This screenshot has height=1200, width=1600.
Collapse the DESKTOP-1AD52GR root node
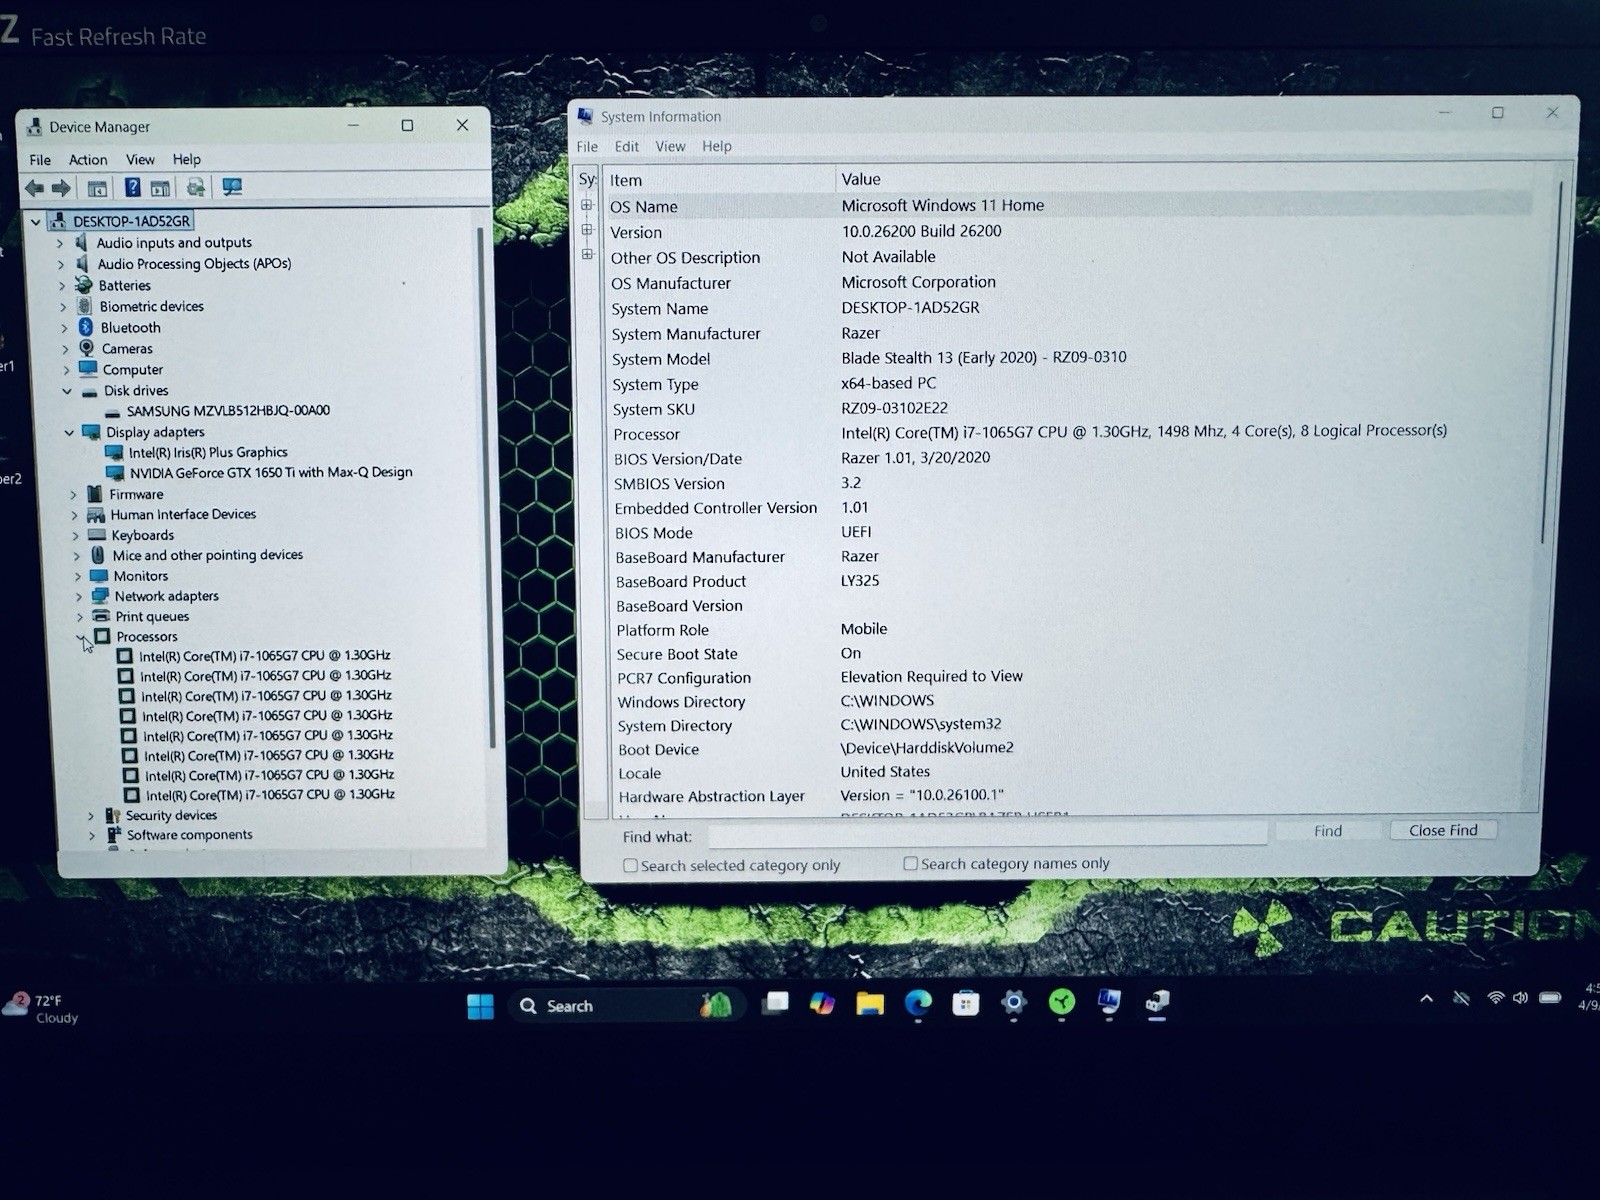36,221
